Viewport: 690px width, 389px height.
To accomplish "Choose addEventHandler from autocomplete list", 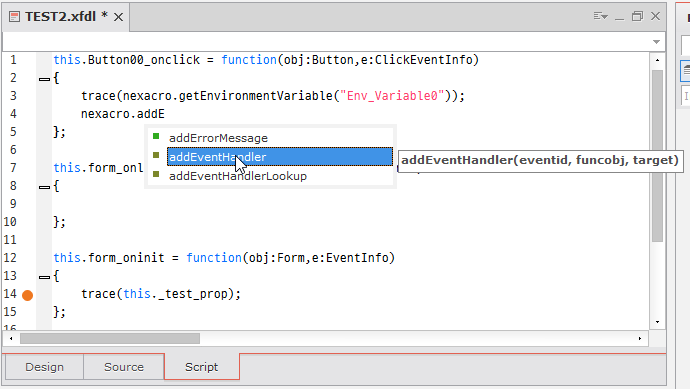I will (x=280, y=157).
